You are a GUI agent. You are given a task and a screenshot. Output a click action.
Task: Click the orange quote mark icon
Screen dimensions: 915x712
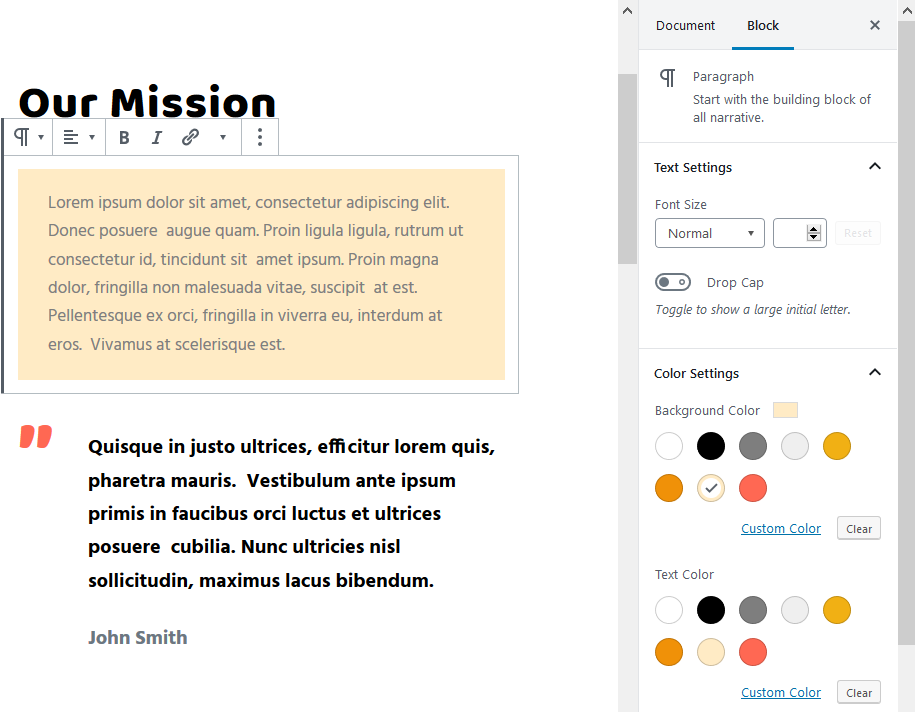click(x=36, y=437)
